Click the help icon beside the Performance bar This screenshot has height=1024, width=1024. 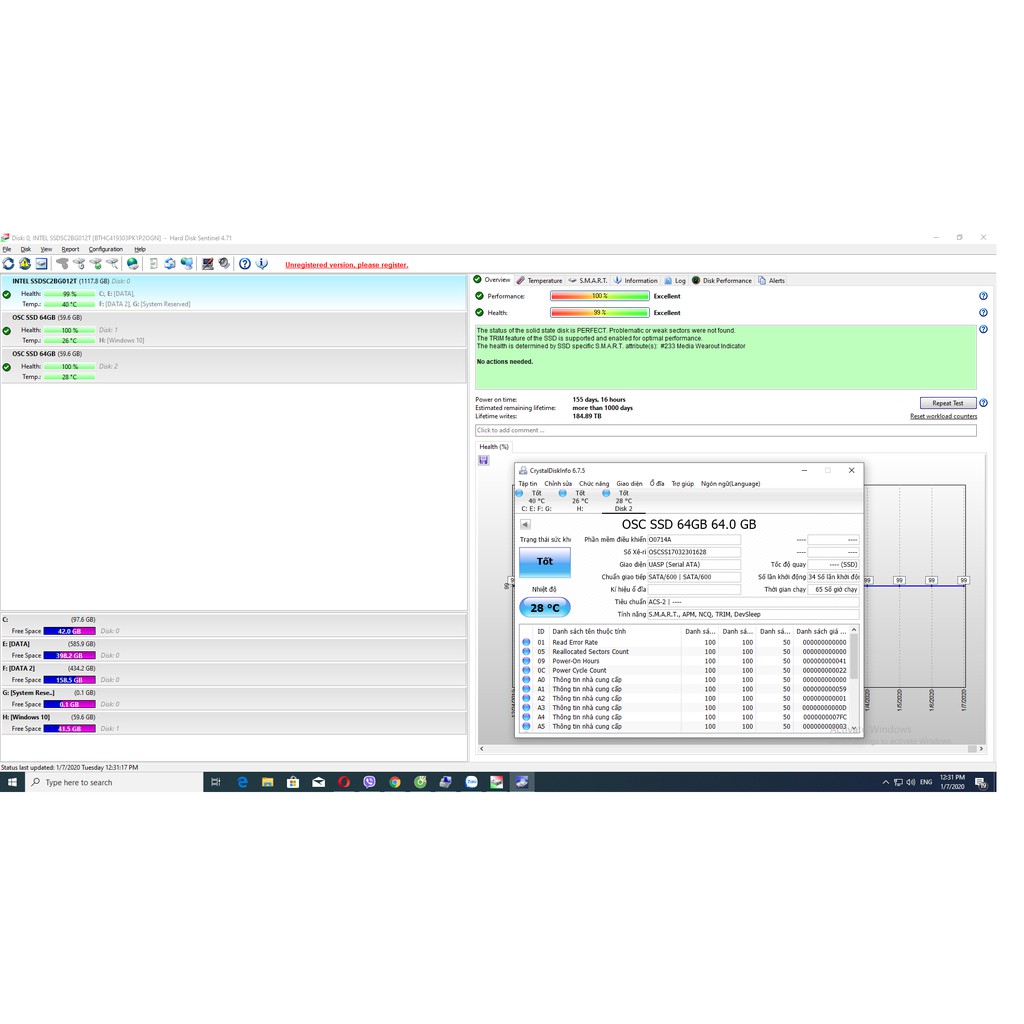coord(983,296)
